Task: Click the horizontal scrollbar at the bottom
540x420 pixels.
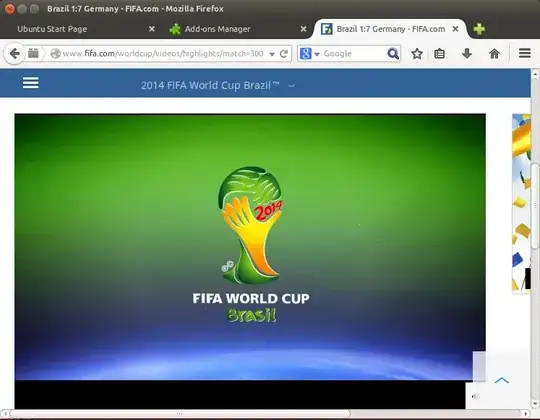Action: point(180,413)
